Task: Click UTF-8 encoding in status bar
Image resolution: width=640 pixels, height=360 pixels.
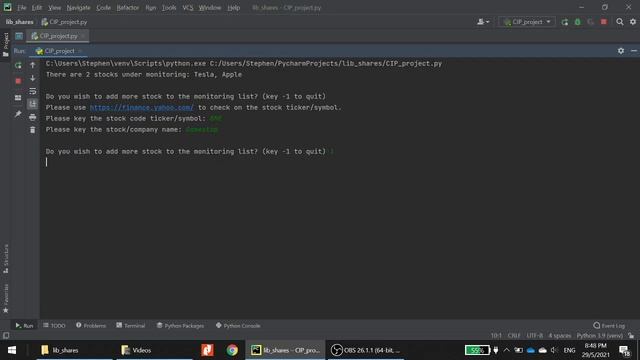Action: pyautogui.click(x=535, y=336)
